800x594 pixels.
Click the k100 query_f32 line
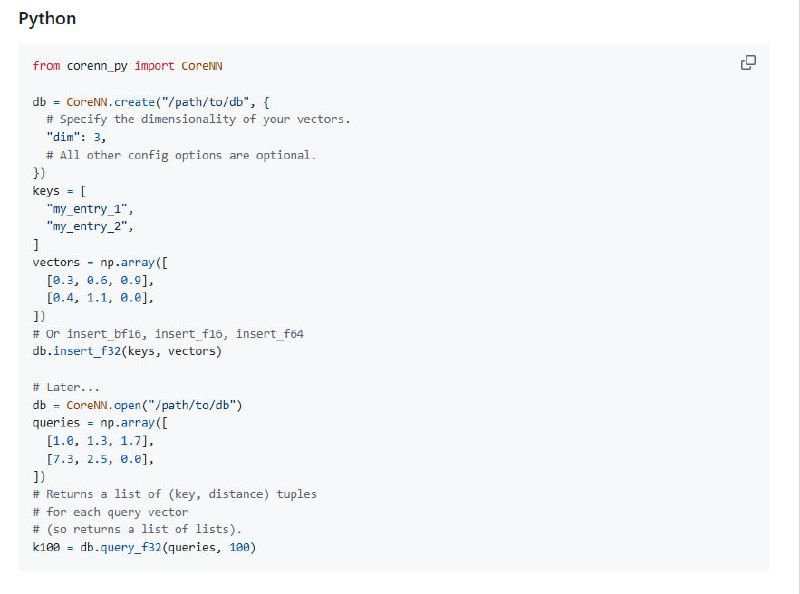(144, 547)
